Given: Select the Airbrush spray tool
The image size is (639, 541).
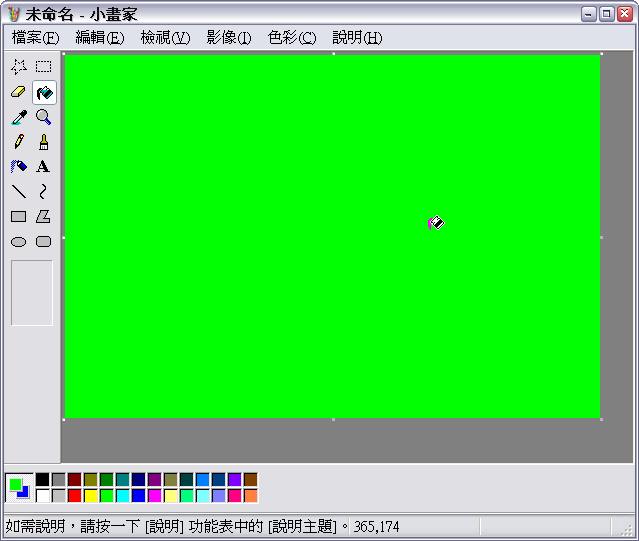Looking at the screenshot, I should tap(19, 167).
